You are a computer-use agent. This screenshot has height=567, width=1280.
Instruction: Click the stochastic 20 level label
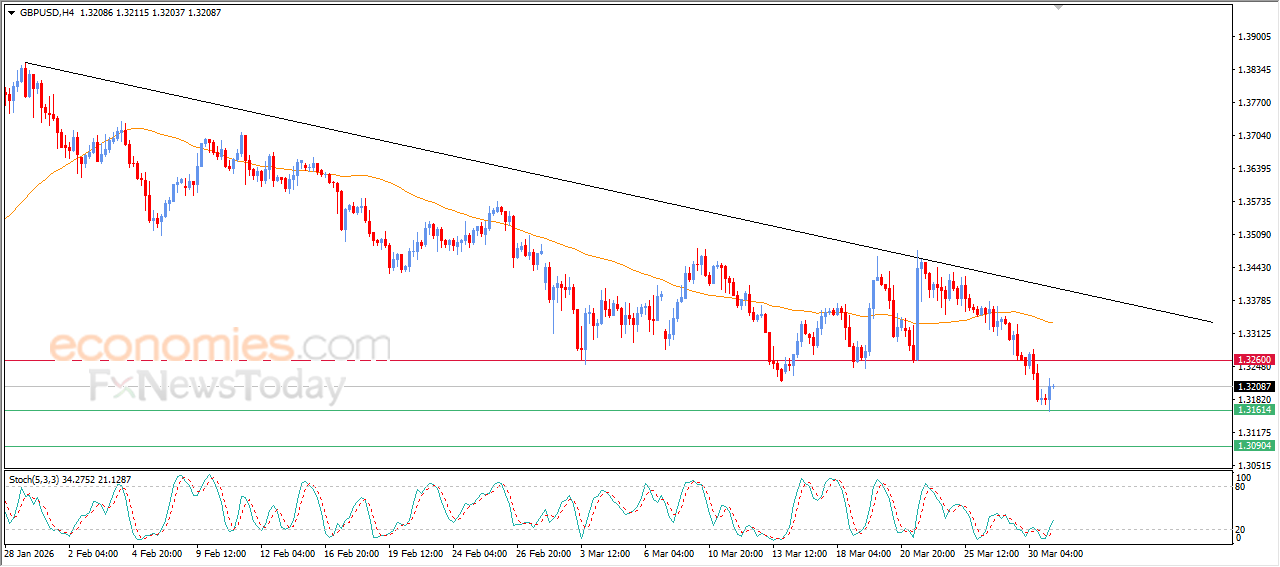[x=1241, y=529]
